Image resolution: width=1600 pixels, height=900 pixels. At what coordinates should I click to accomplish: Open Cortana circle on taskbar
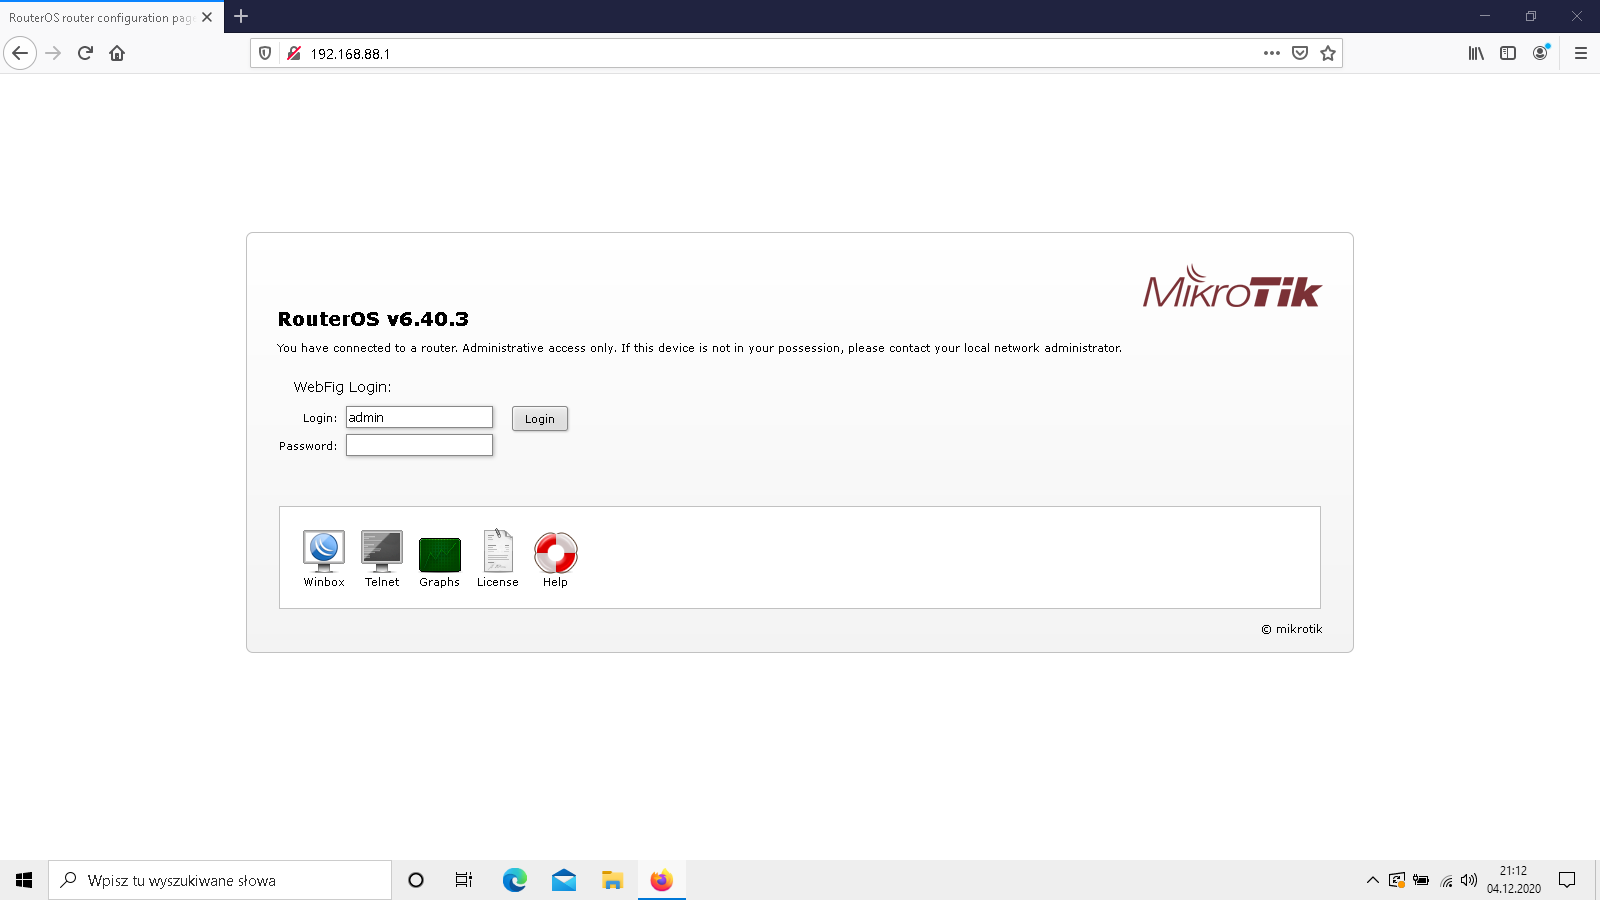416,880
